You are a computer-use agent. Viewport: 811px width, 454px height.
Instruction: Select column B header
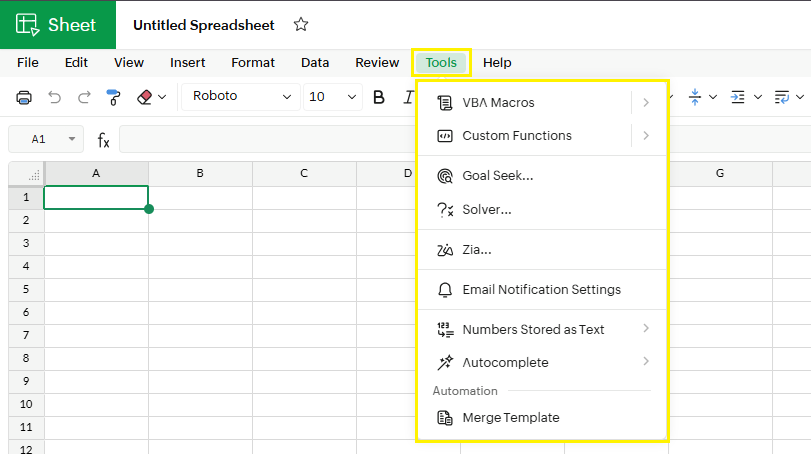(200, 174)
